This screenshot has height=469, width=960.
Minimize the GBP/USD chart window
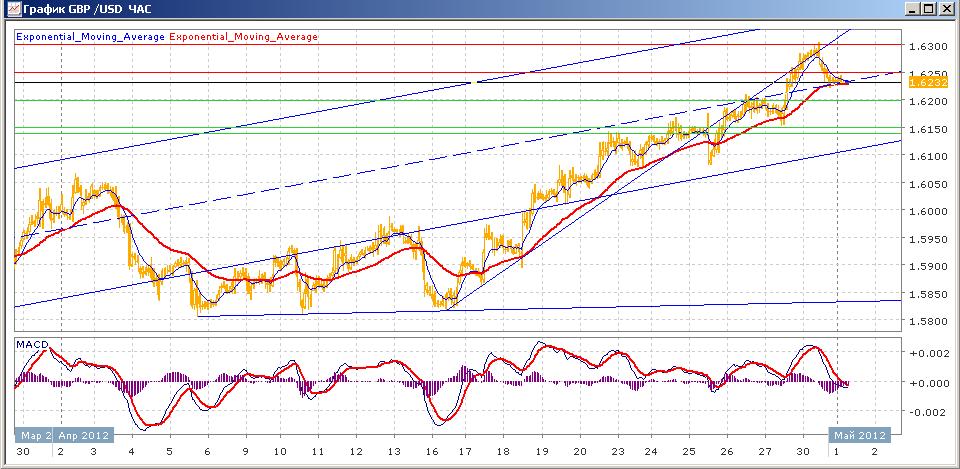pos(913,9)
